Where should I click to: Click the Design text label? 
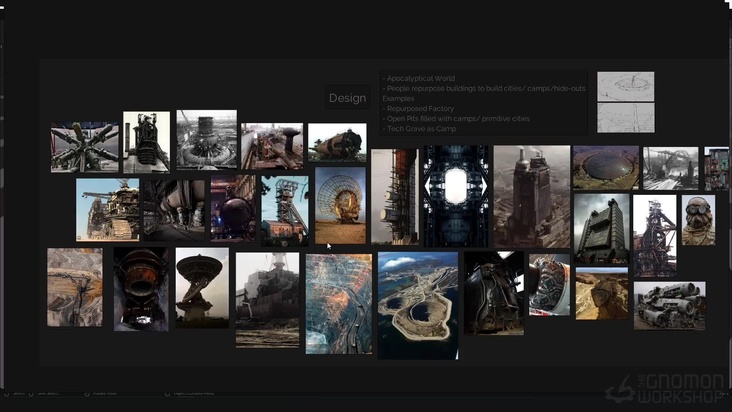click(x=347, y=98)
